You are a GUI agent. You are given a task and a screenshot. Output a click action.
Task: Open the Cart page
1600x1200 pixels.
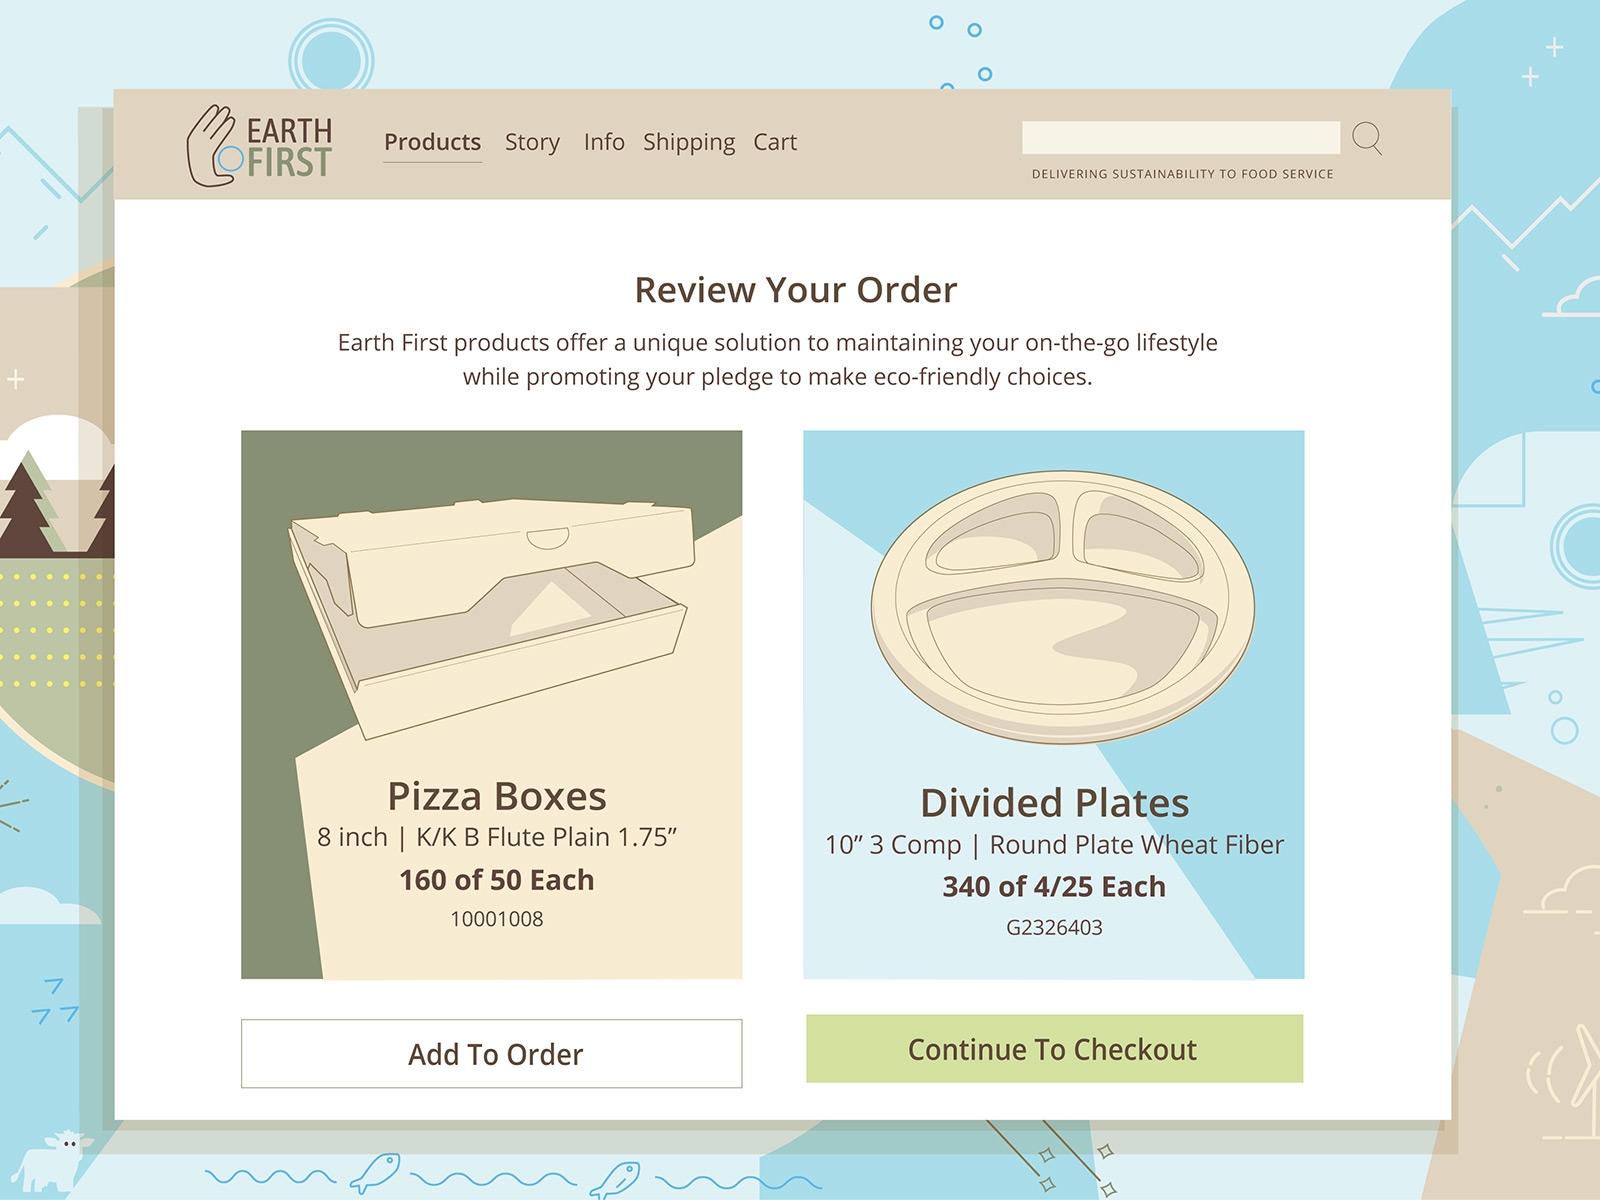coord(775,142)
